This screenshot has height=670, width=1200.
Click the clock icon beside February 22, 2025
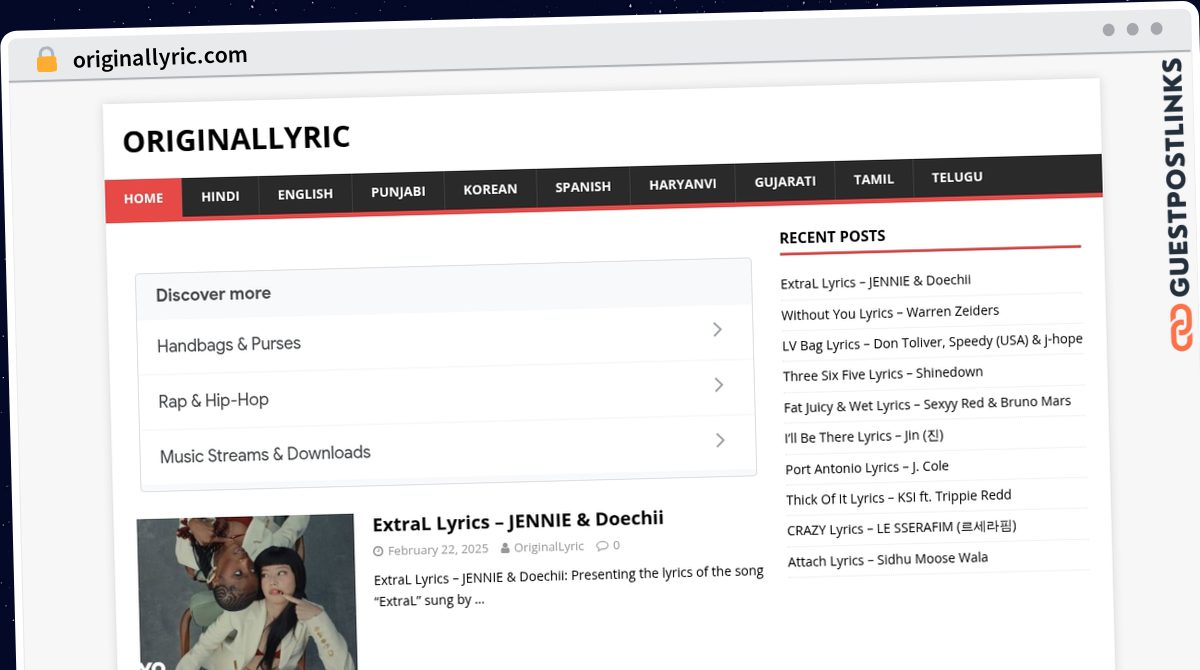point(378,551)
